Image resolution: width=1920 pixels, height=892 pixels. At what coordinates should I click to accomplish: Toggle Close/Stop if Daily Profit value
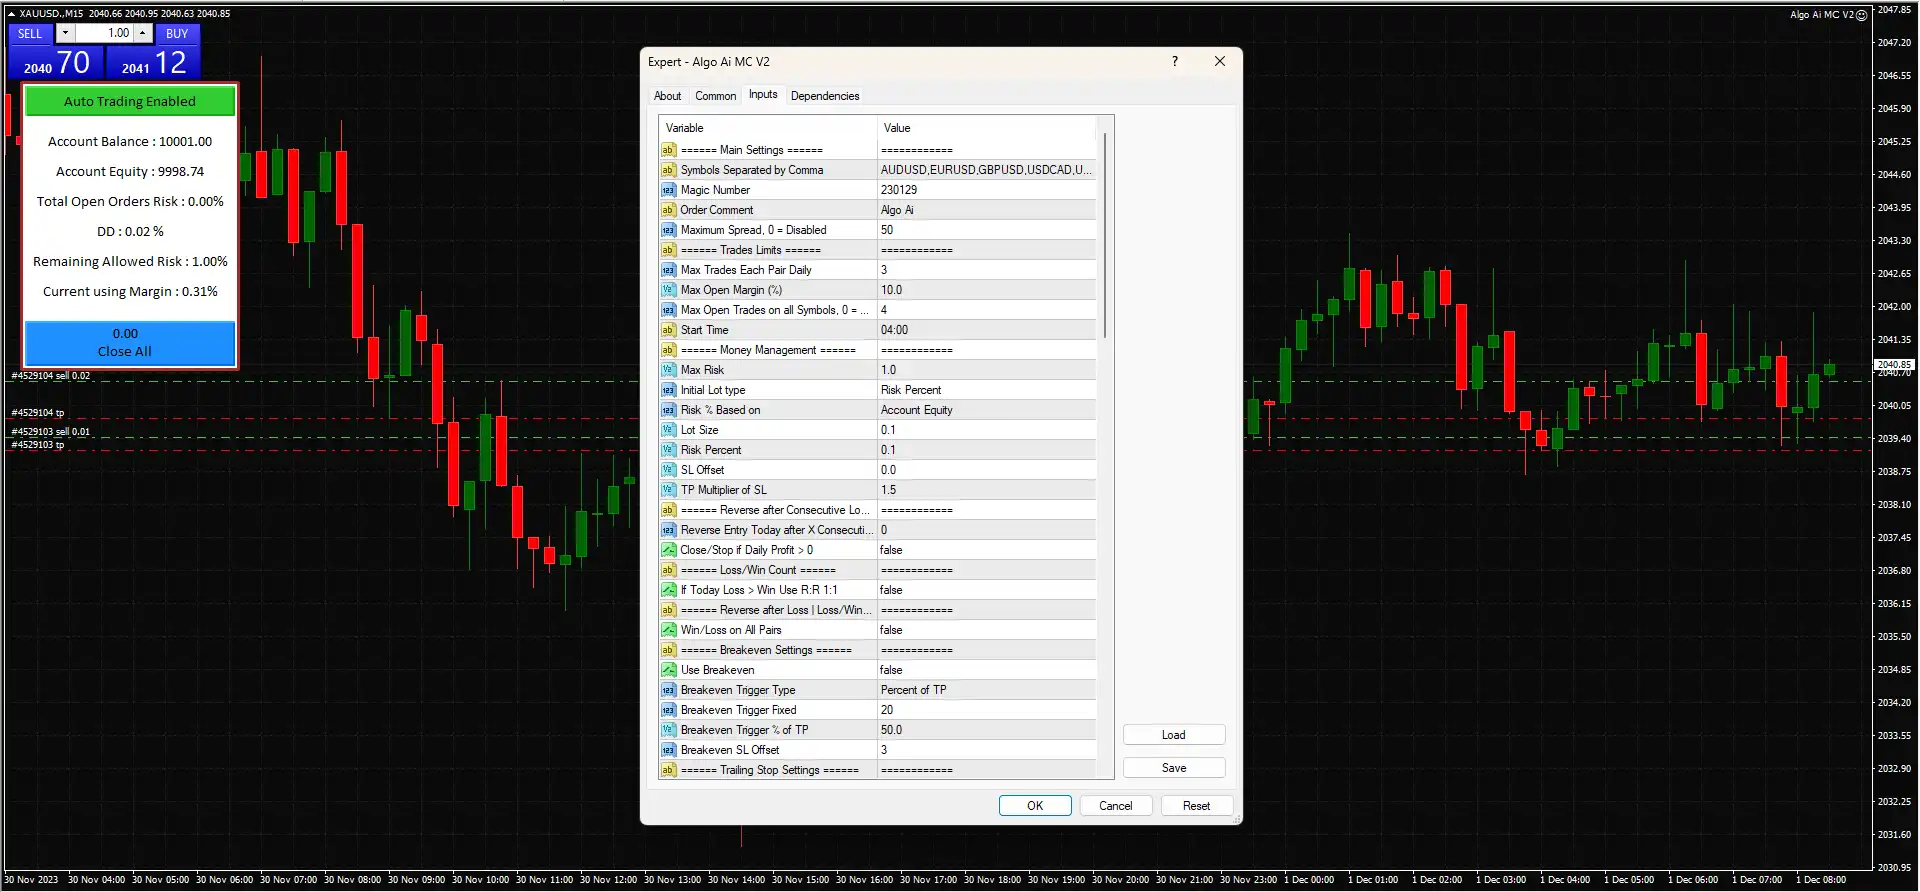coord(985,550)
